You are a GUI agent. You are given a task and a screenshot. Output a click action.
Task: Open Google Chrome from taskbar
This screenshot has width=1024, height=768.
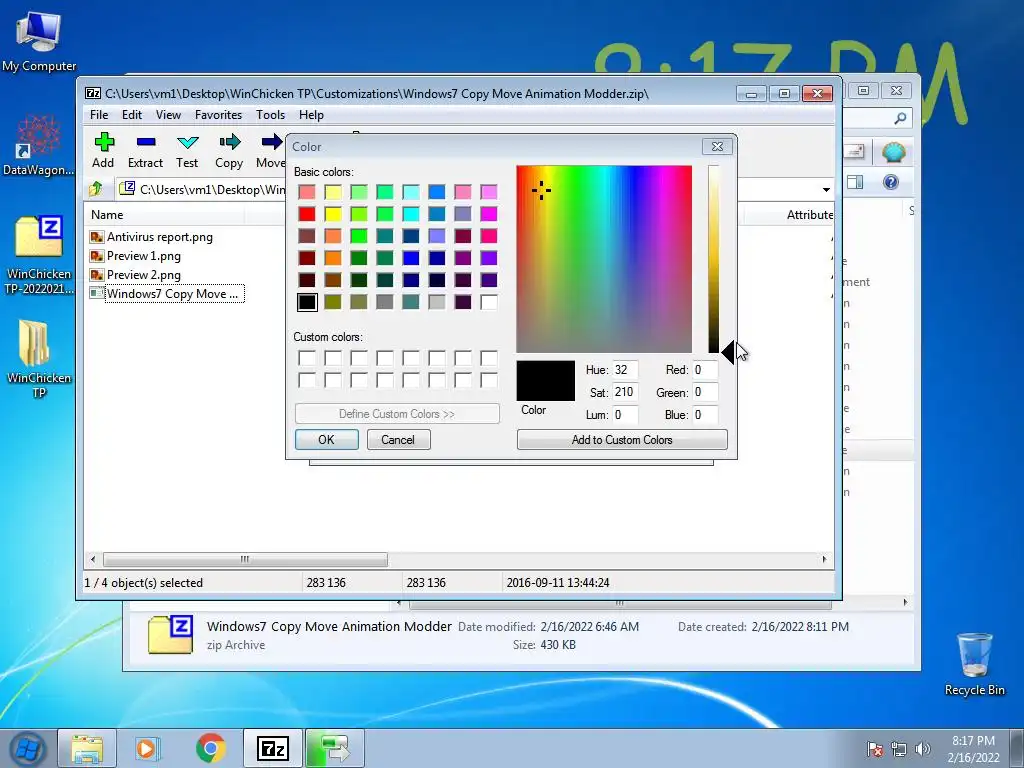coord(210,748)
